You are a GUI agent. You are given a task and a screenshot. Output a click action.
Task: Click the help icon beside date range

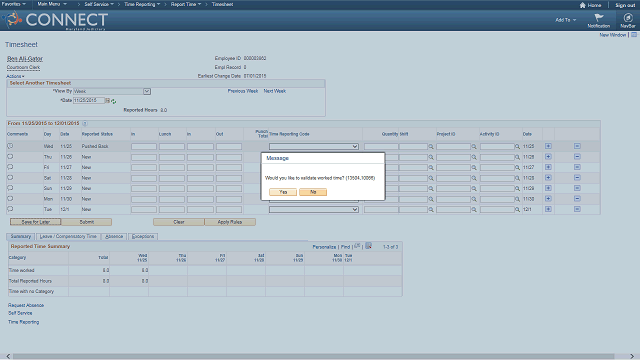[x=84, y=123]
